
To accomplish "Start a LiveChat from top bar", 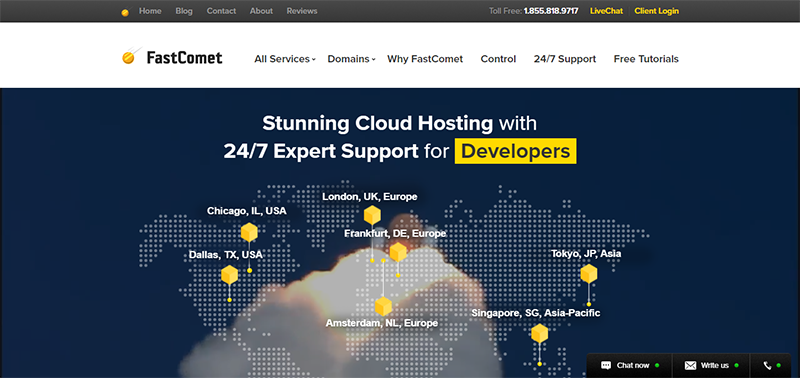I will 607,11.
